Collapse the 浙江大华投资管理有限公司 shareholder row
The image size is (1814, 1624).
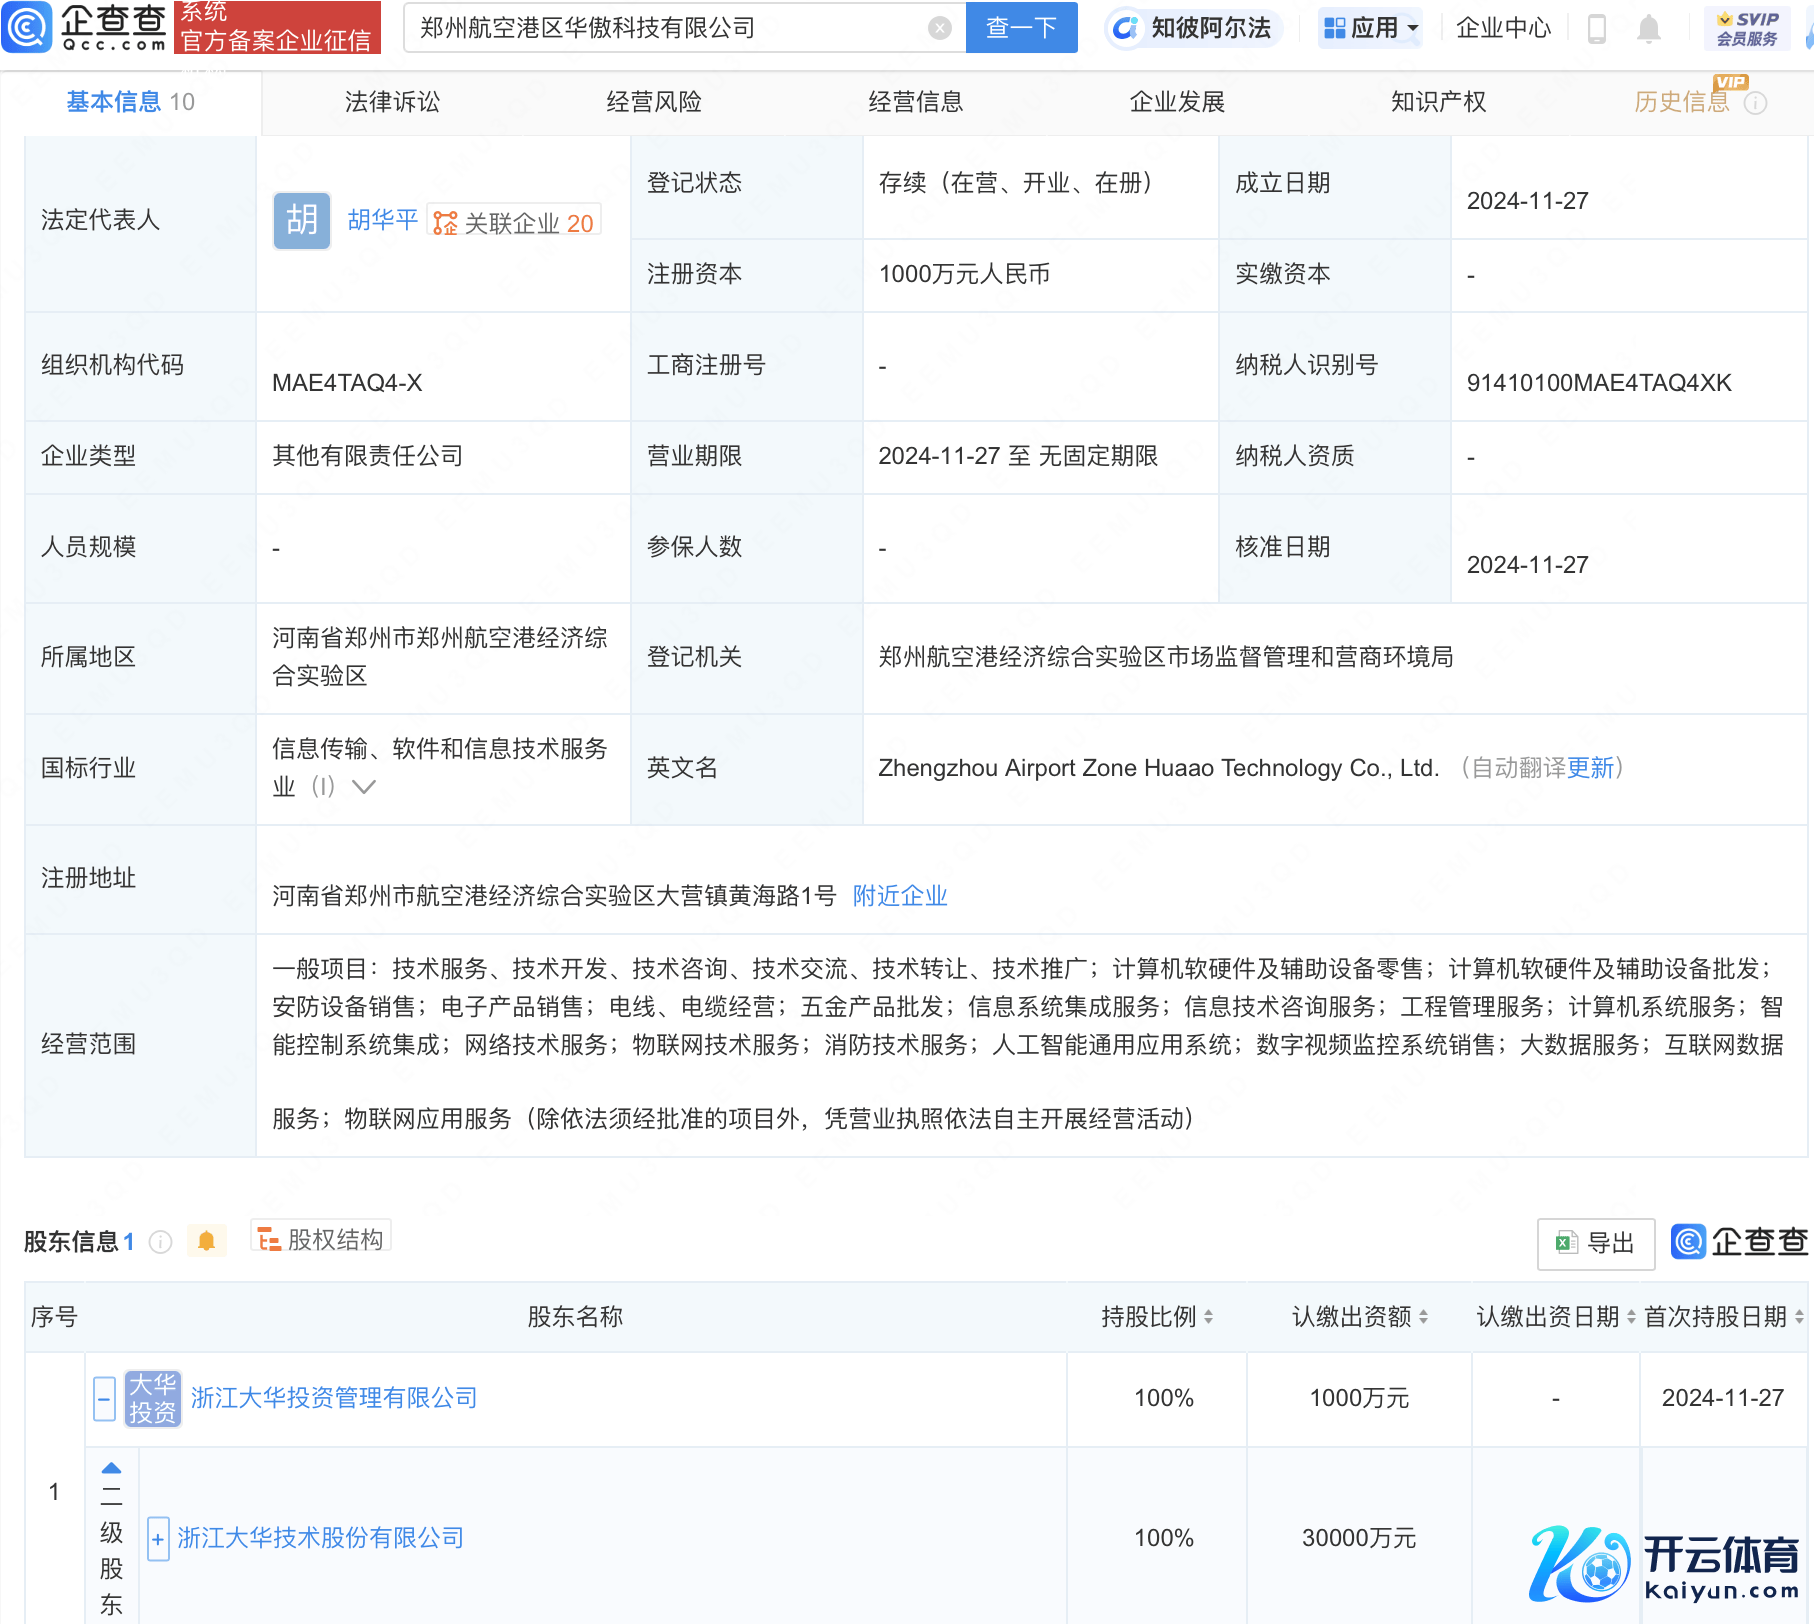104,1398
